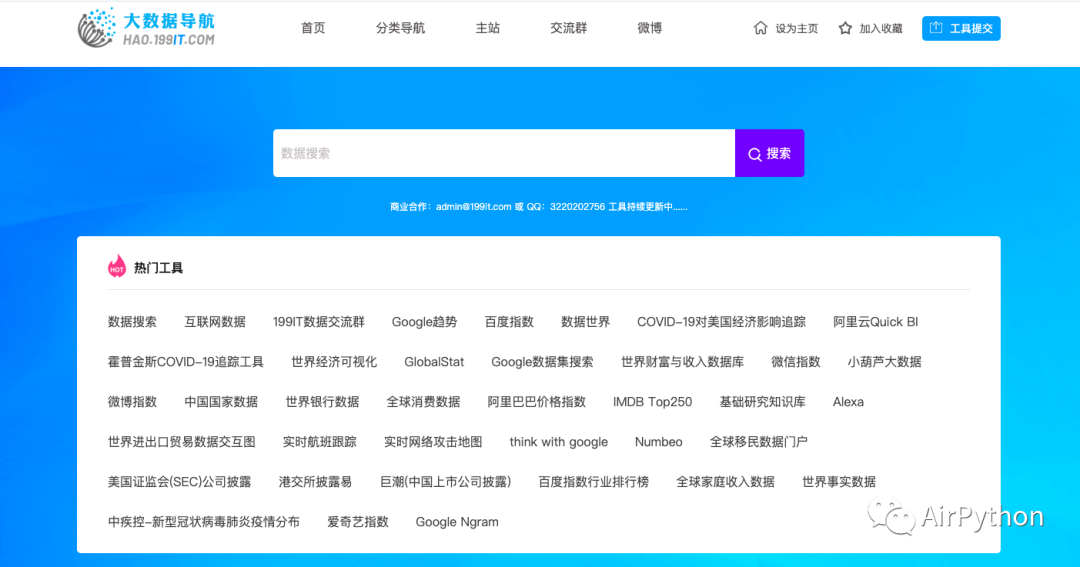Open the Google趋势 link
The height and width of the screenshot is (567, 1080).
point(424,322)
